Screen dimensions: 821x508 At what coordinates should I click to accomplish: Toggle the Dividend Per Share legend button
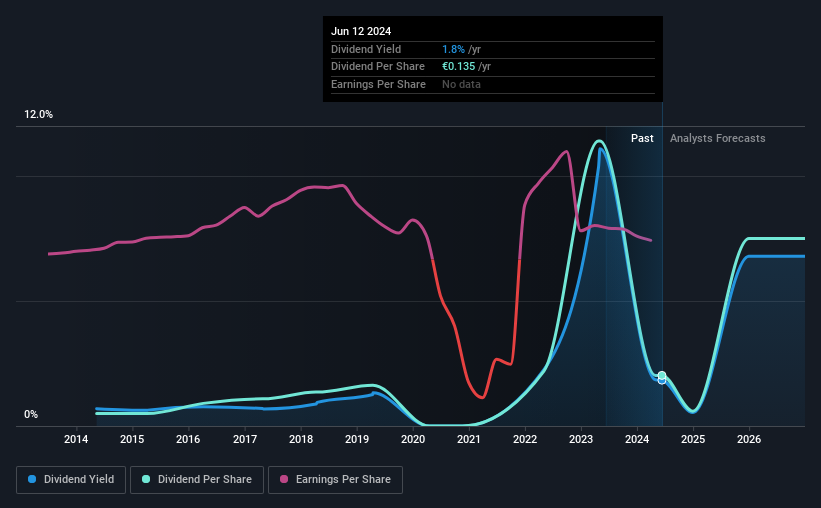pyautogui.click(x=197, y=480)
